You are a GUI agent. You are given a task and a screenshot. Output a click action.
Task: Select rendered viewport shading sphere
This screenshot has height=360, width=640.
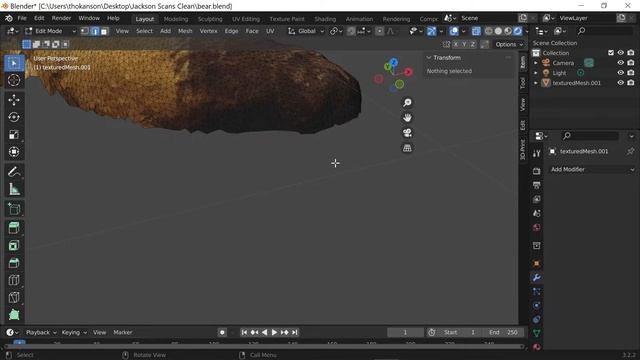(518, 31)
